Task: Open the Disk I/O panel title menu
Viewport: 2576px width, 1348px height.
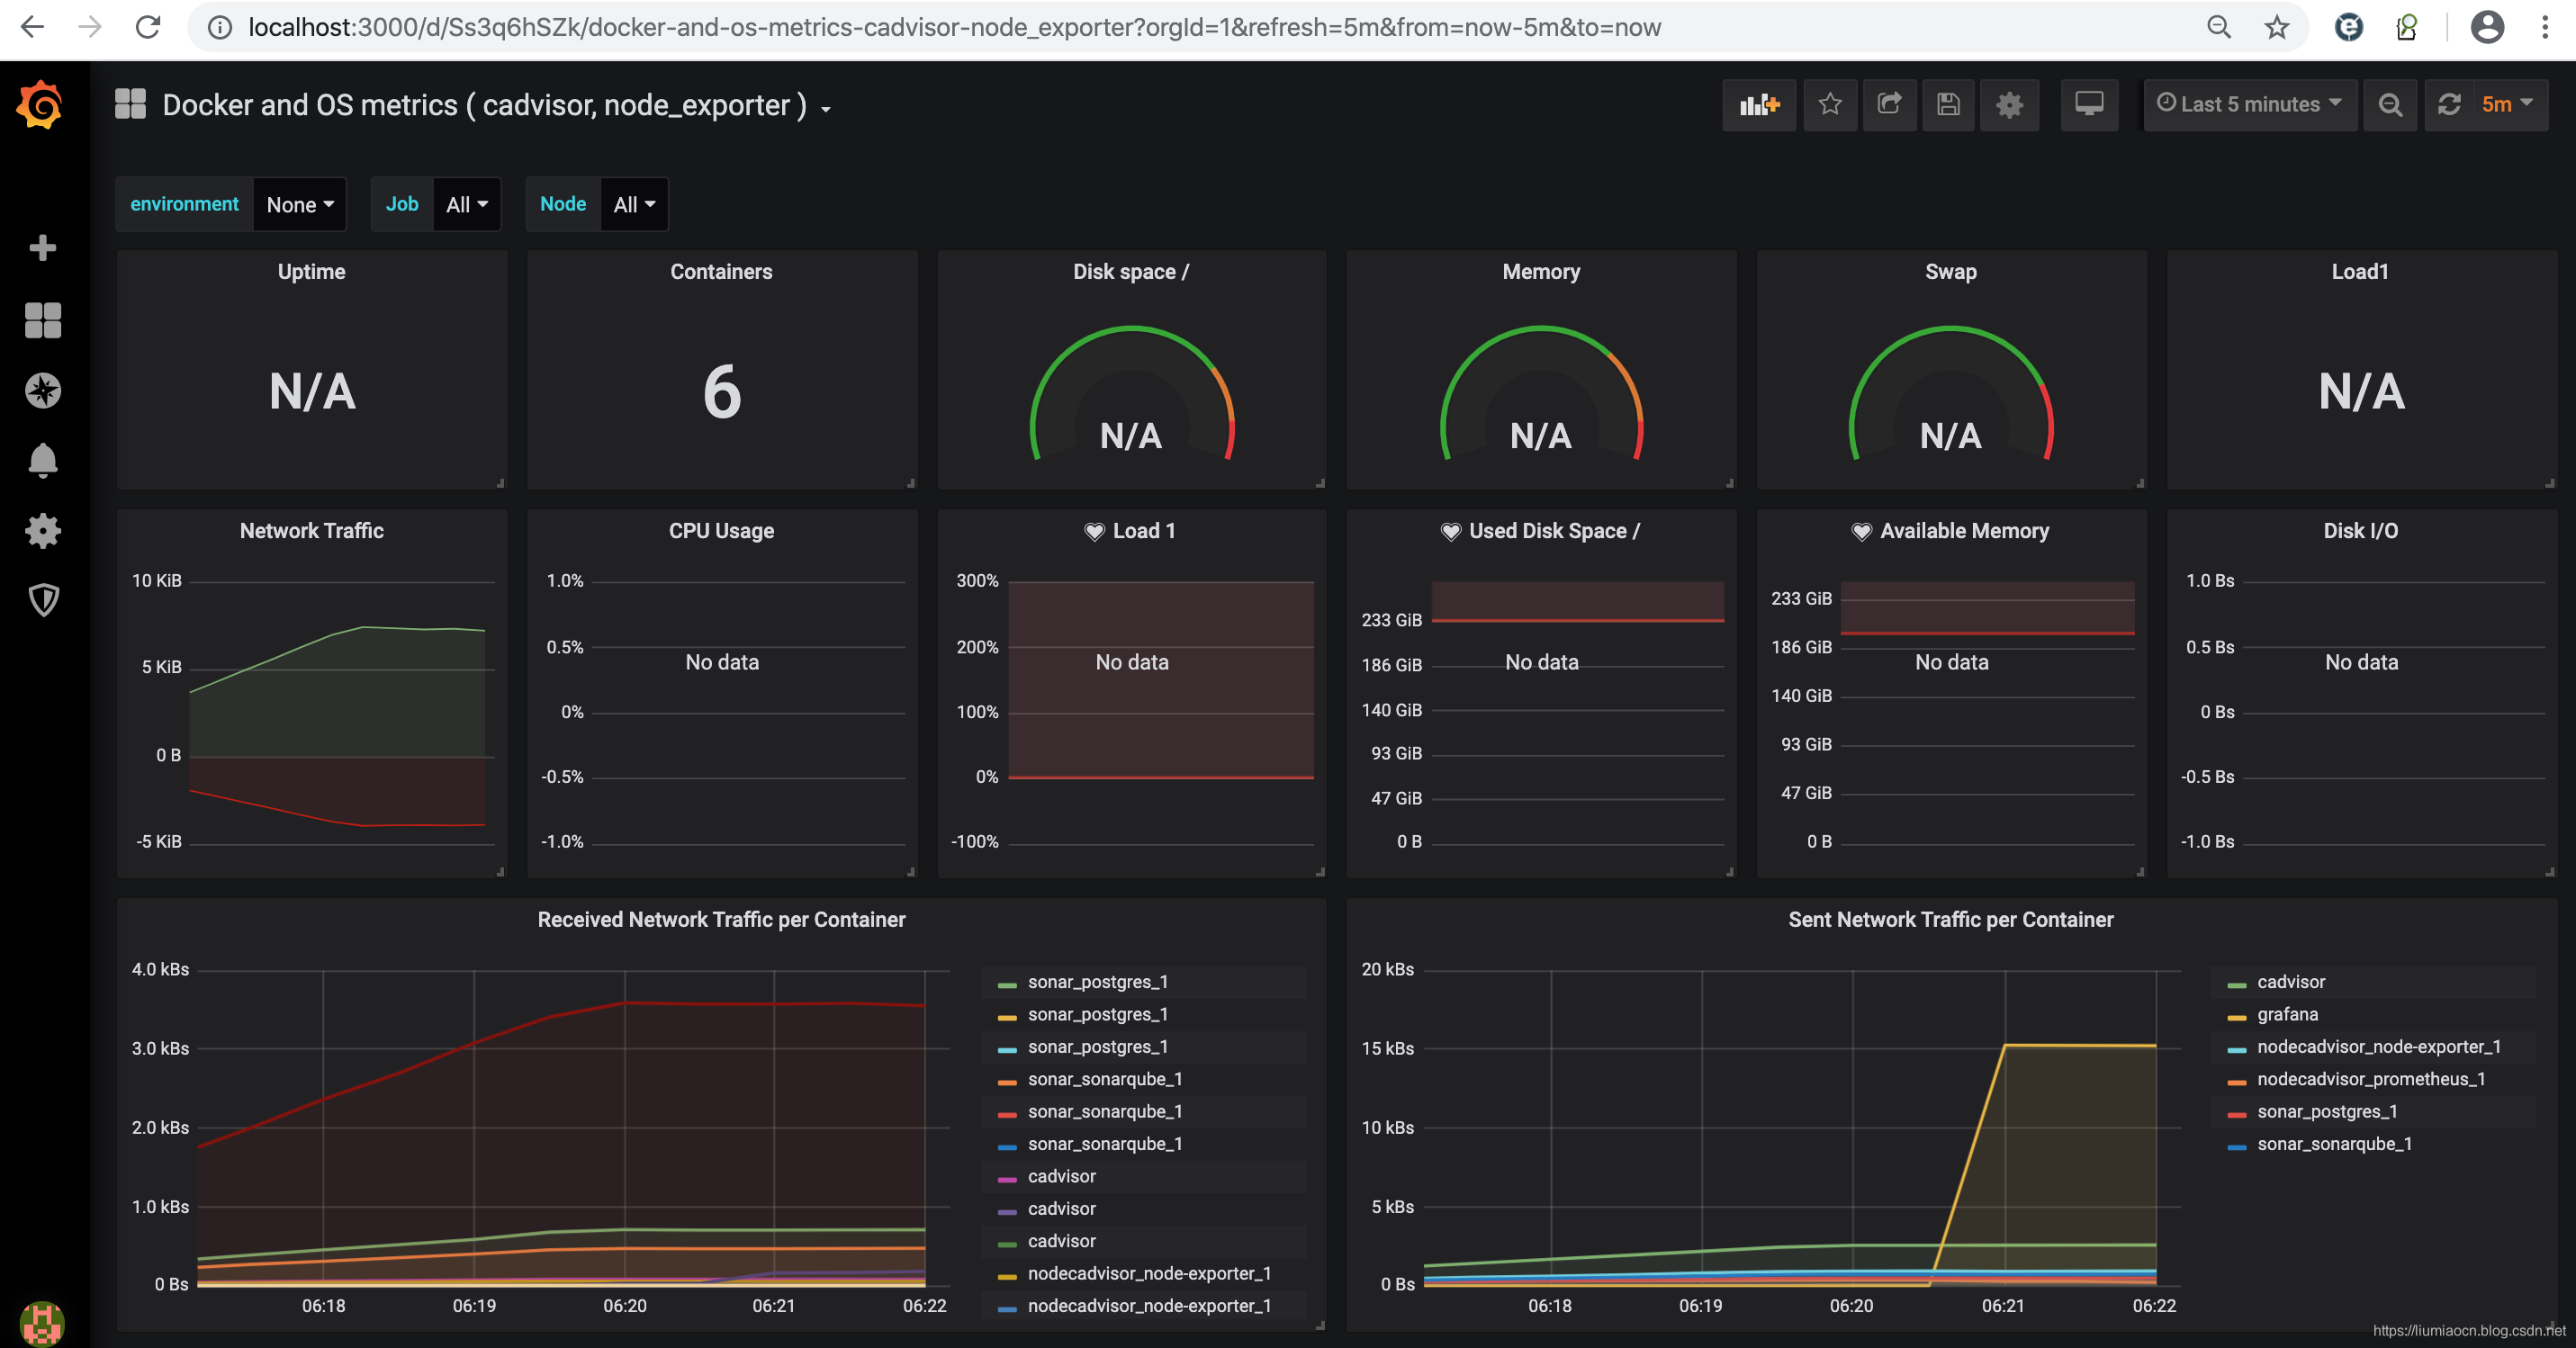Action: tap(2360, 531)
